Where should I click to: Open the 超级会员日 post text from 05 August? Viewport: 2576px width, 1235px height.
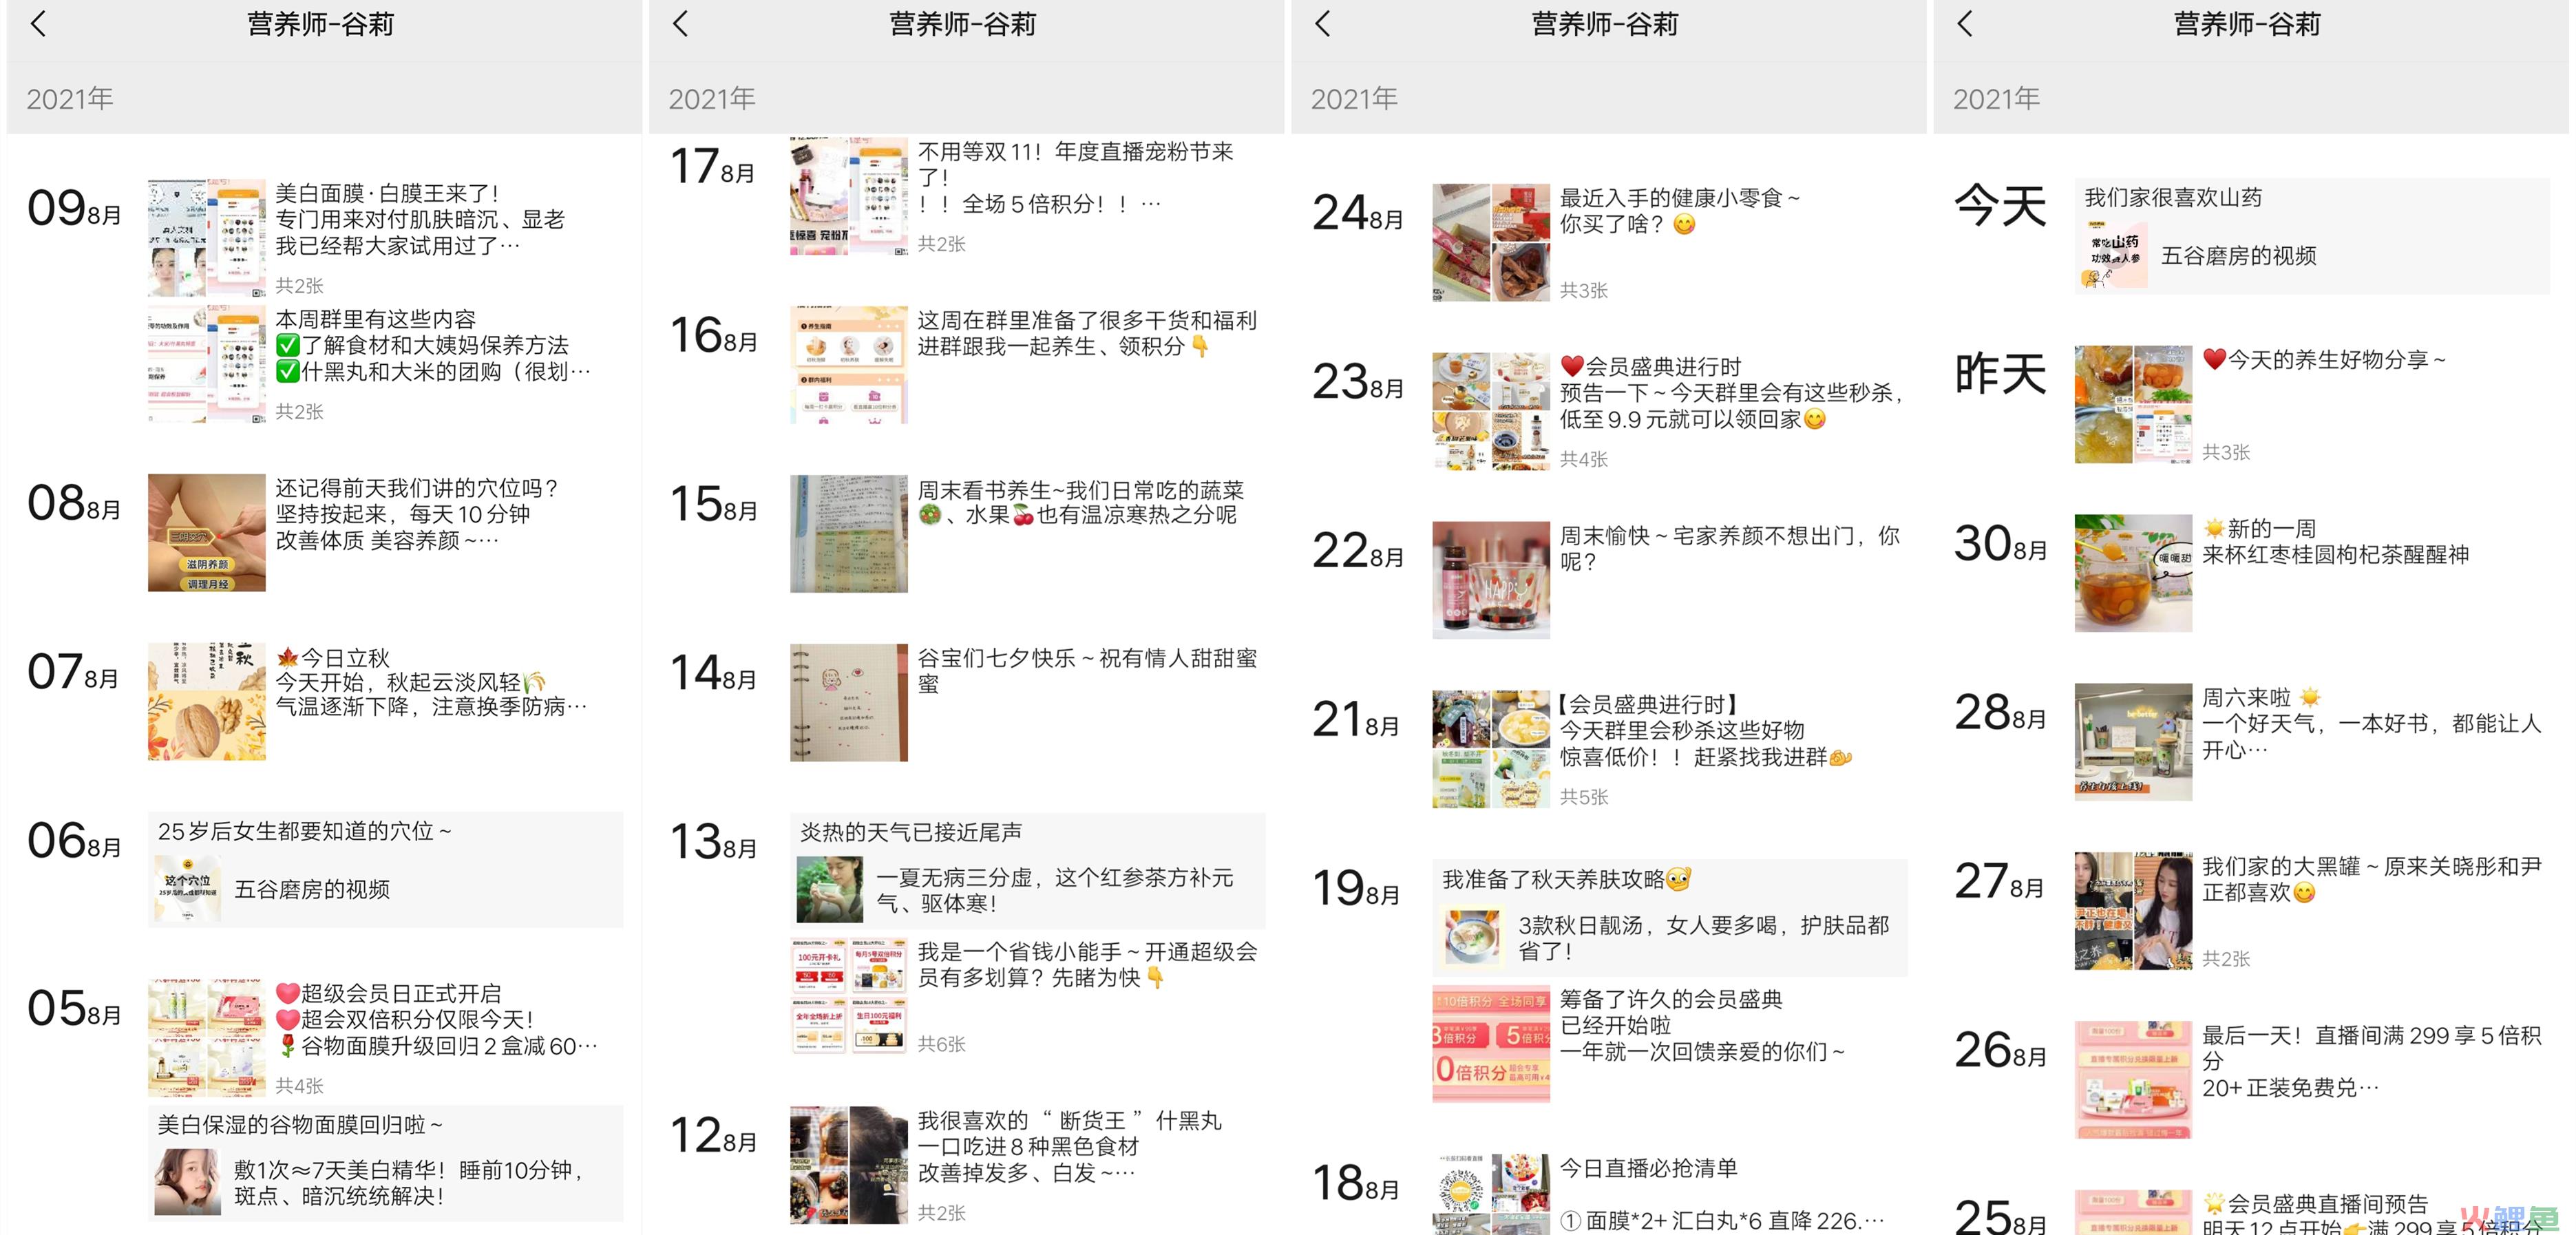point(438,1020)
